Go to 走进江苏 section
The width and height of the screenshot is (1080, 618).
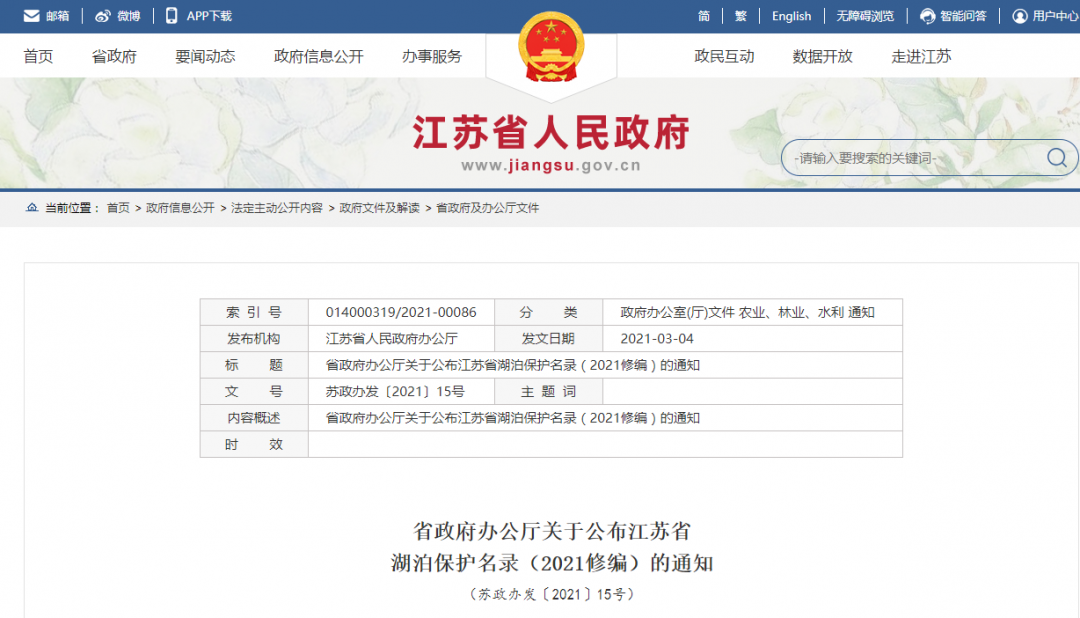(x=921, y=57)
